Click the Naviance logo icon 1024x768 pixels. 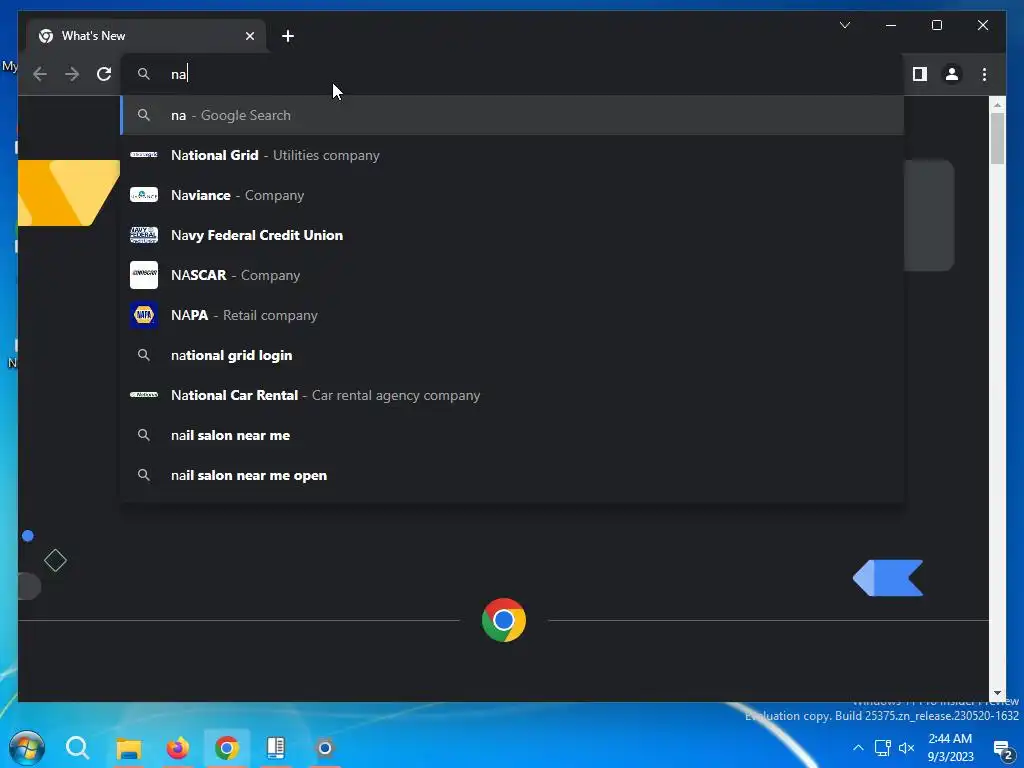pos(144,195)
